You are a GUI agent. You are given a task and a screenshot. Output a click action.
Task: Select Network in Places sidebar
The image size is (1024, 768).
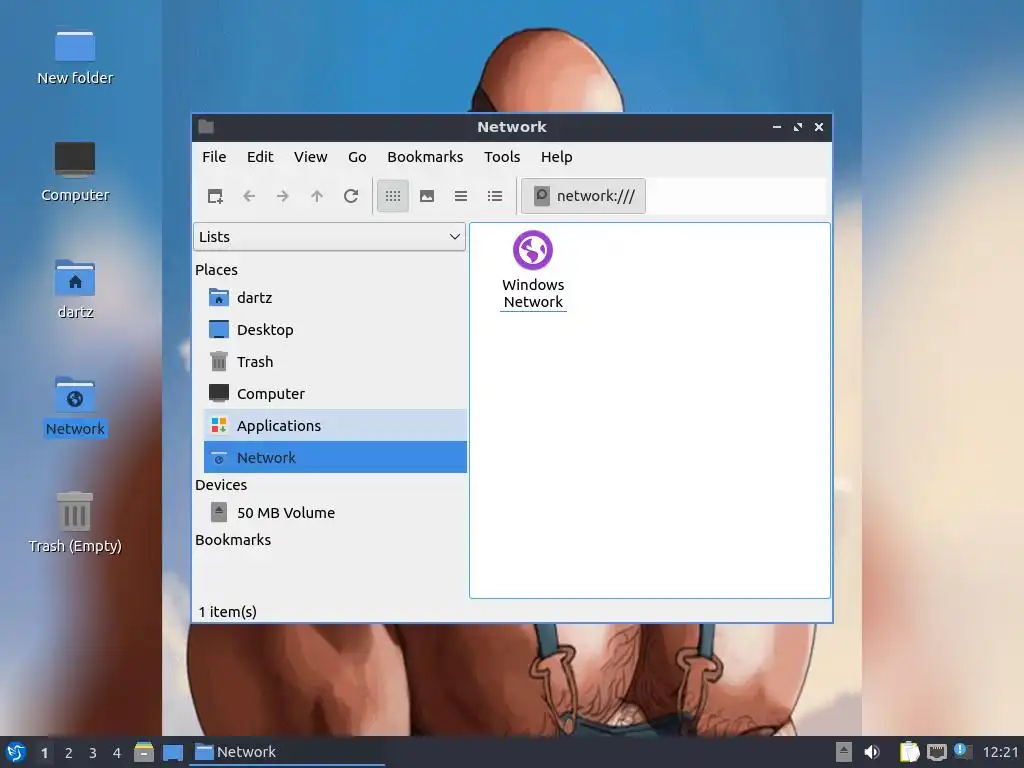(335, 458)
